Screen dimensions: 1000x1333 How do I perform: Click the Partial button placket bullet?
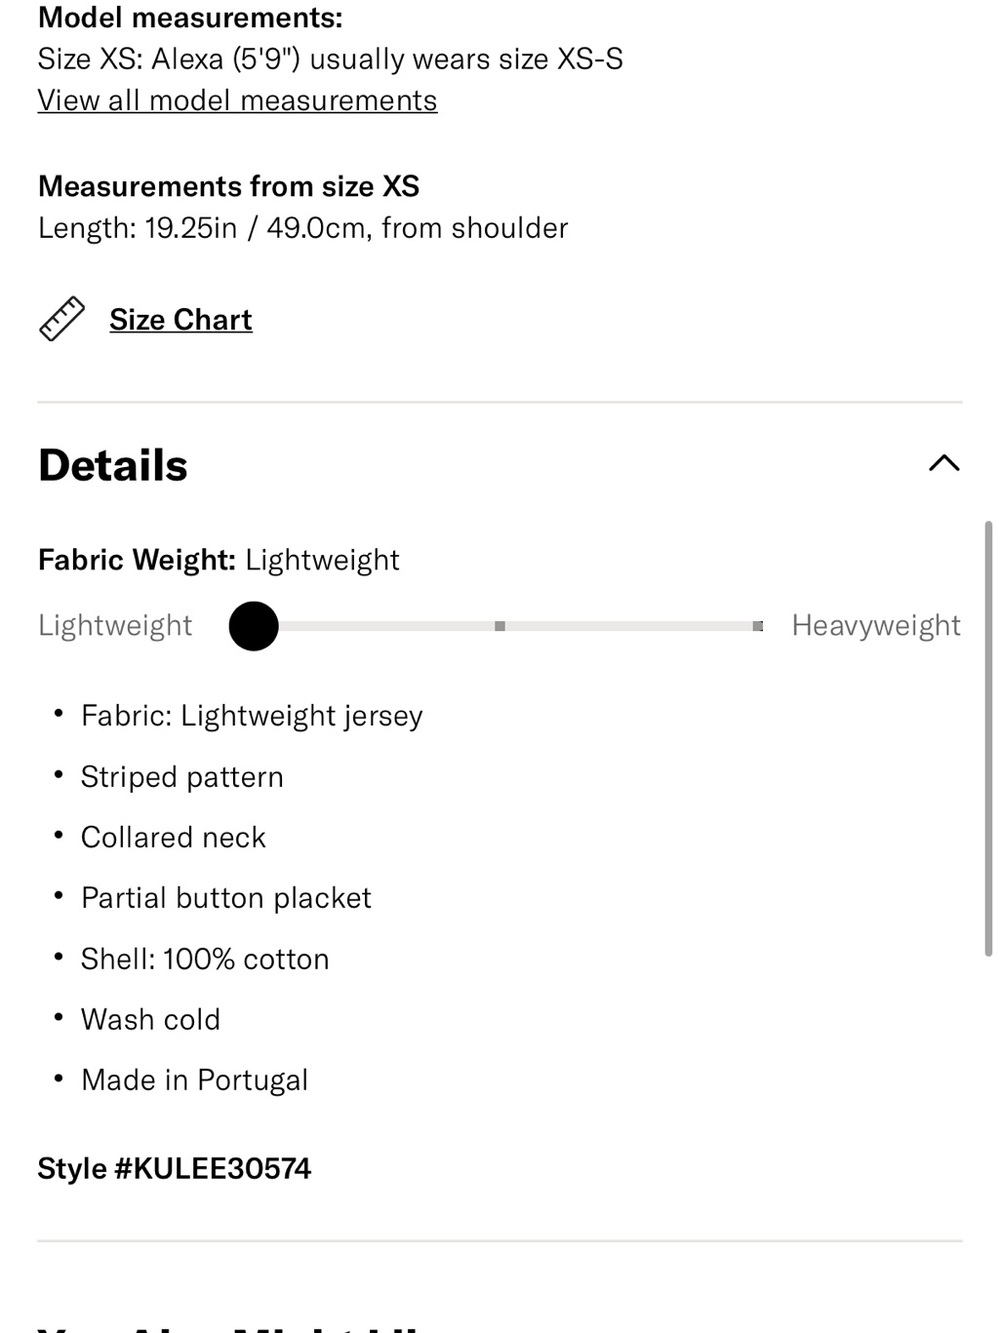tap(226, 898)
